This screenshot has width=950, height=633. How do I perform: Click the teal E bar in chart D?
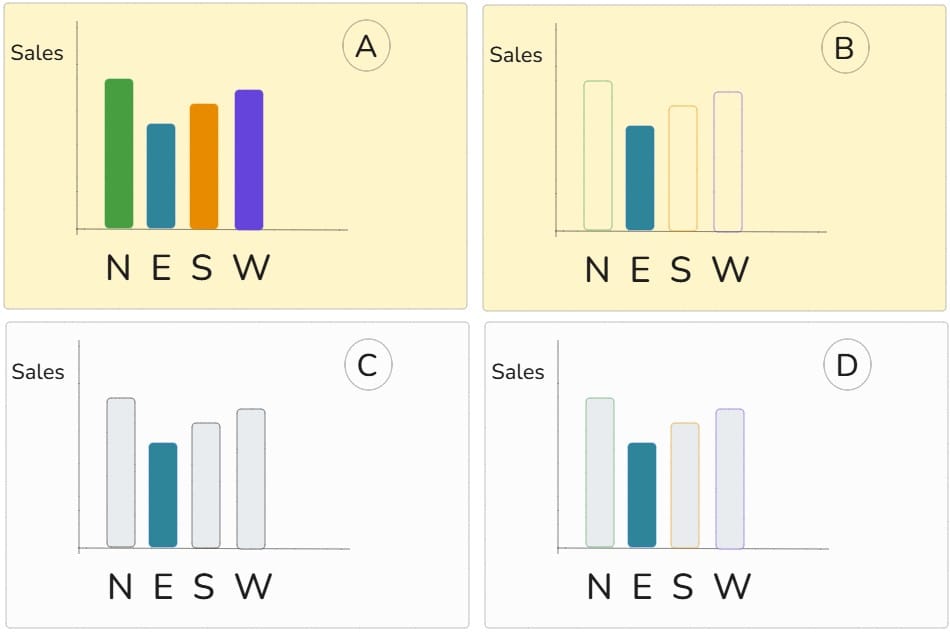(642, 495)
